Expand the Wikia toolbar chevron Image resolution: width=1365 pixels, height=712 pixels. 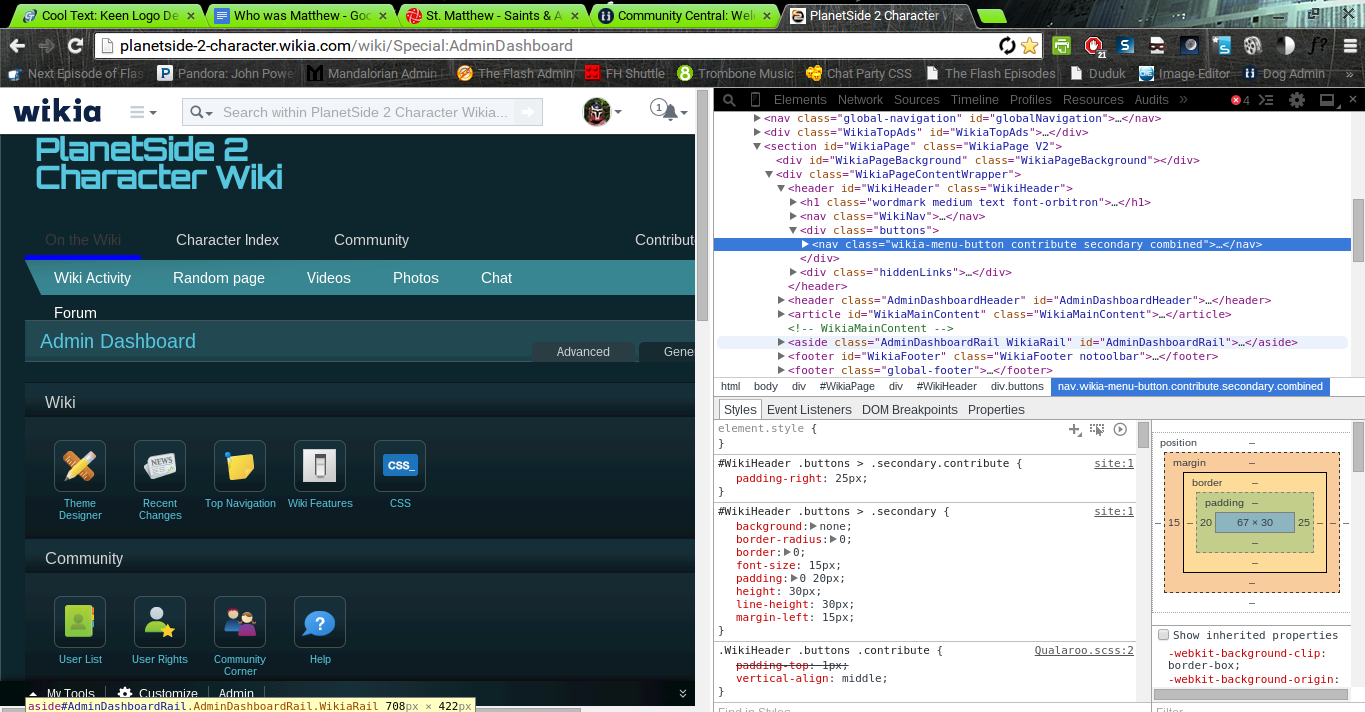(683, 693)
